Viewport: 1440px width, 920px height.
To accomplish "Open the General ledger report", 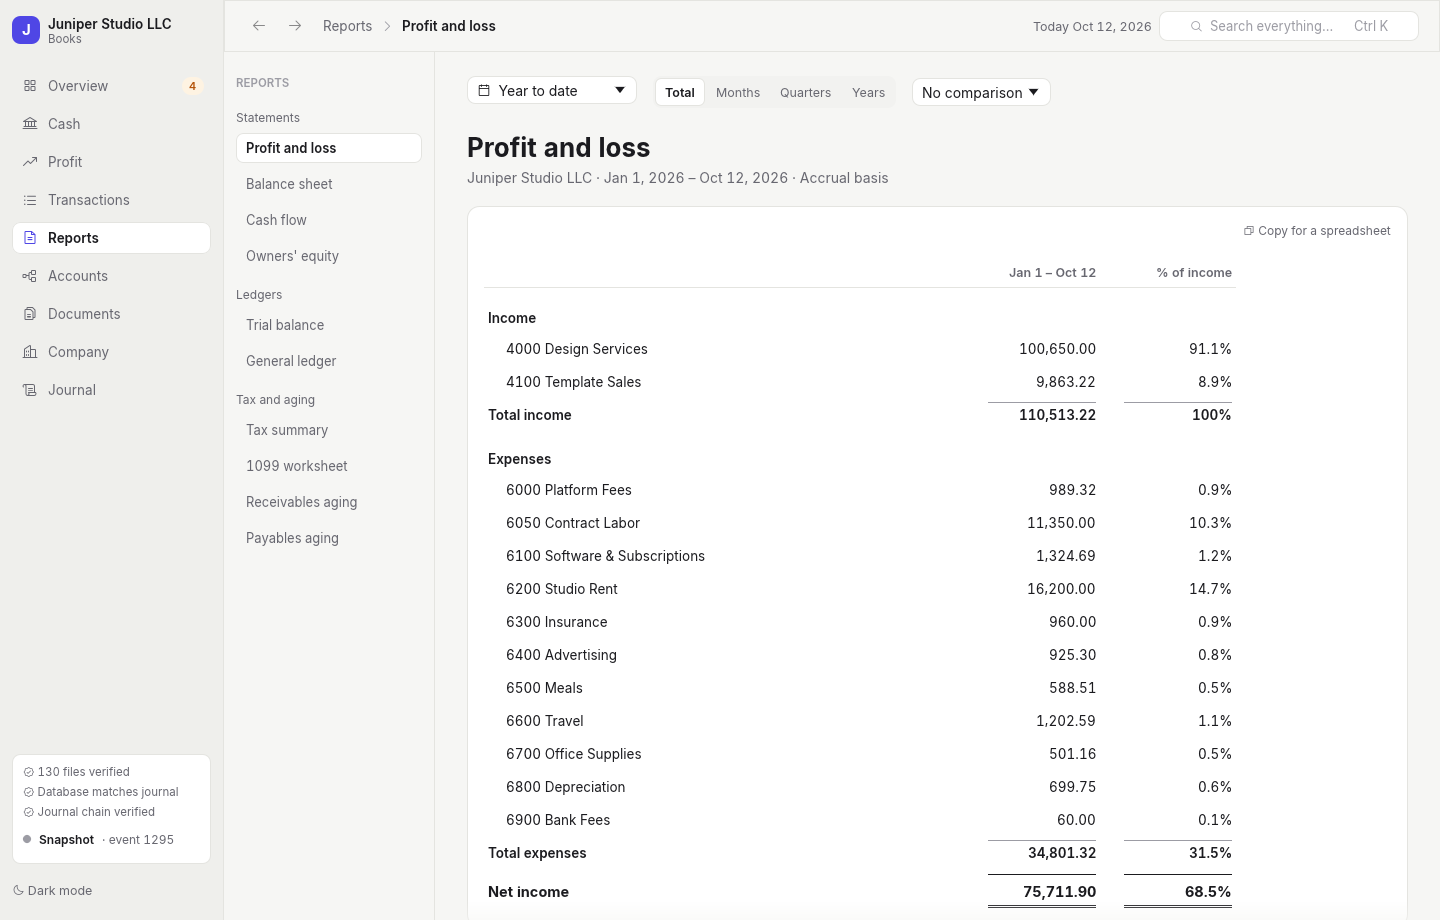I will pyautogui.click(x=329, y=361).
